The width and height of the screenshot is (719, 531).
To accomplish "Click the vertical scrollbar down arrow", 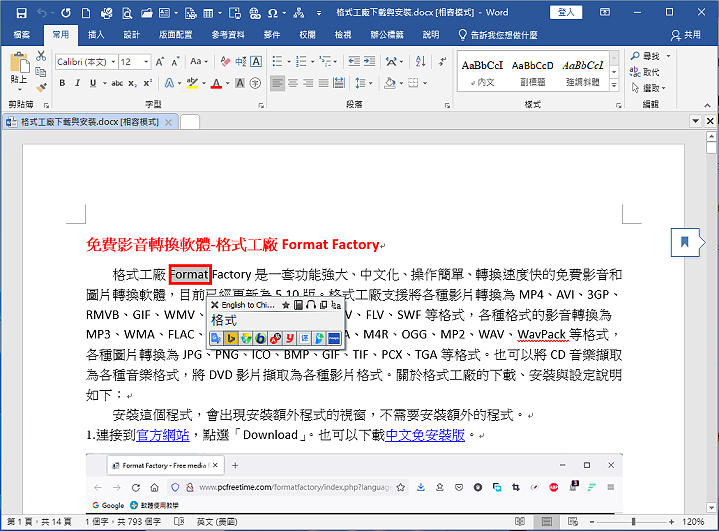I will point(711,508).
